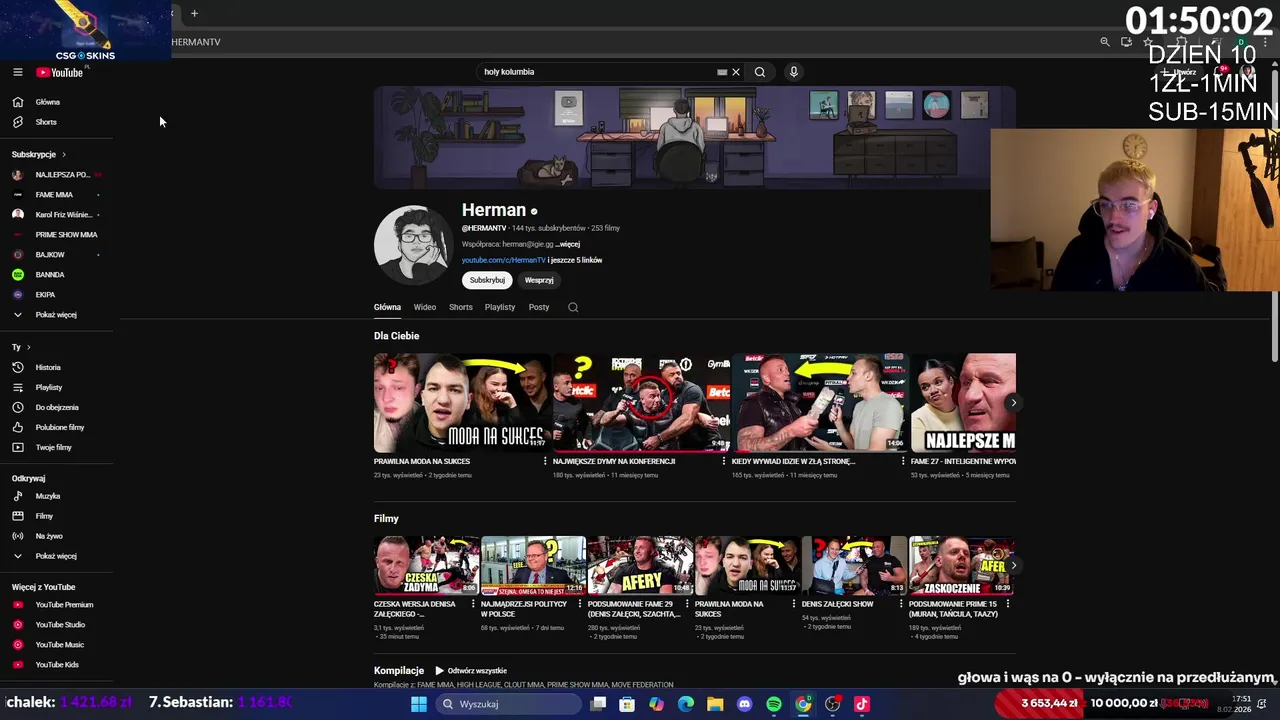Open Do obejrzenia watch-later list

(x=56, y=407)
